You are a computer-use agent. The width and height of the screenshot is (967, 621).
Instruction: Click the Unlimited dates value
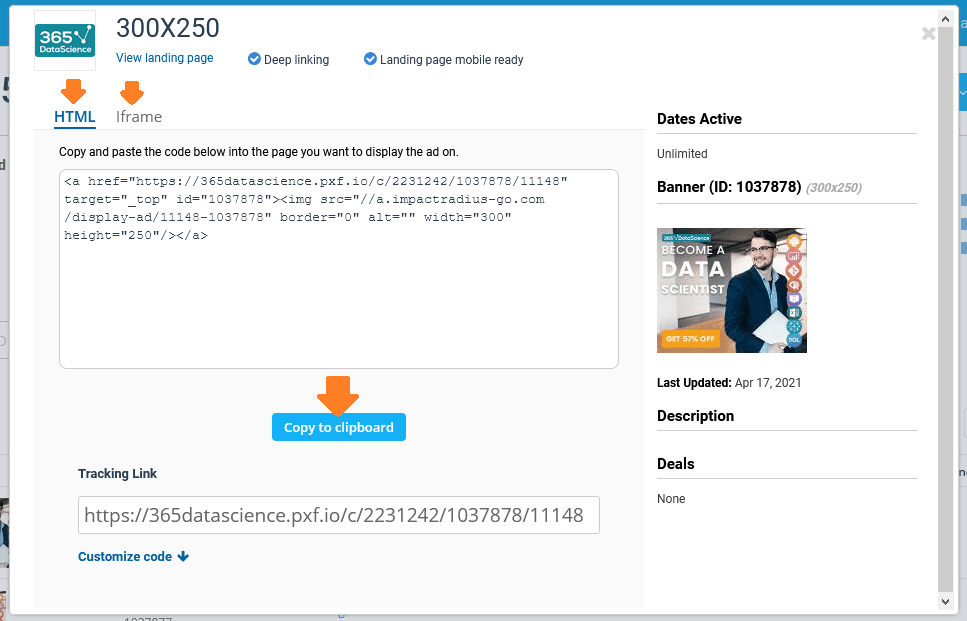[x=682, y=154]
